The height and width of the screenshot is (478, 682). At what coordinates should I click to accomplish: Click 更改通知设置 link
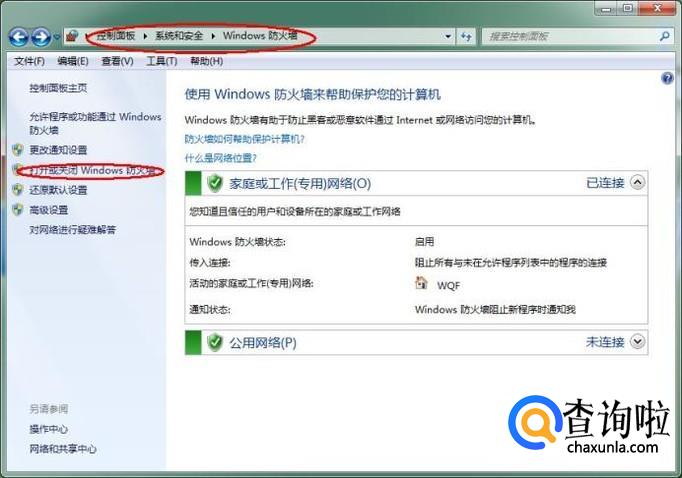(x=58, y=150)
